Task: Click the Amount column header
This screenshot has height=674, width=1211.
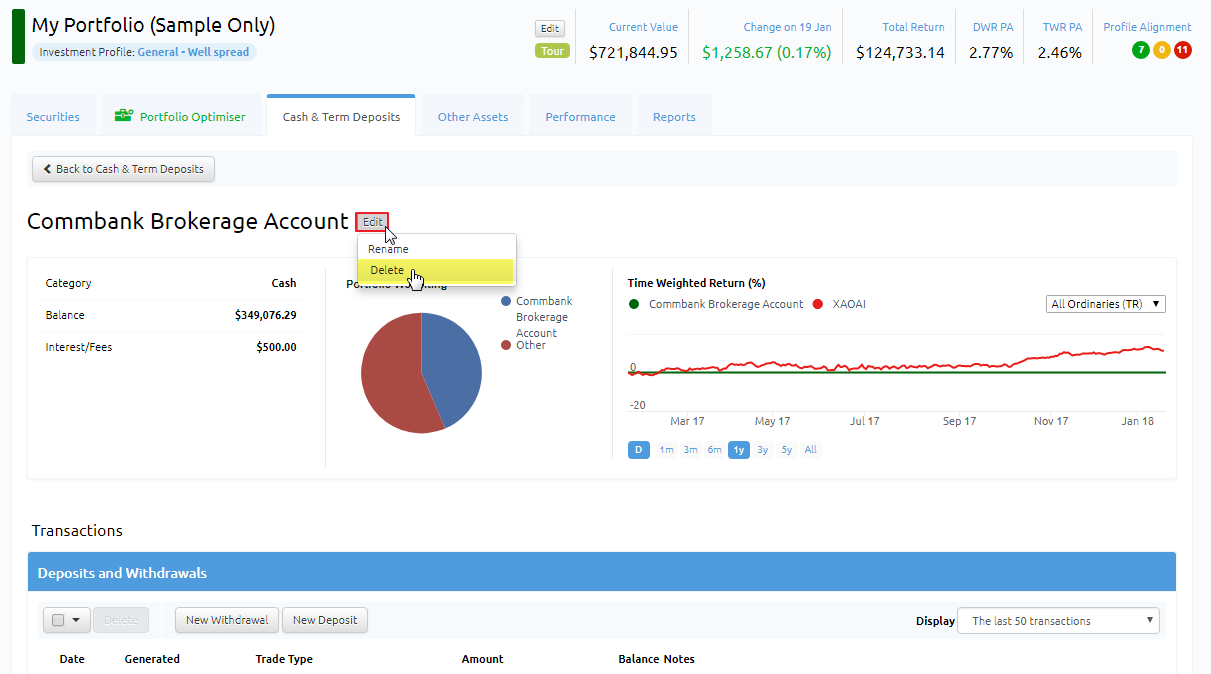Action: coord(482,659)
